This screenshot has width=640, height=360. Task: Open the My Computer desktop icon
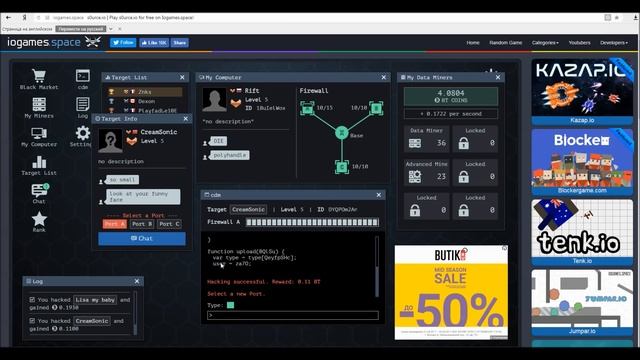[x=39, y=133]
